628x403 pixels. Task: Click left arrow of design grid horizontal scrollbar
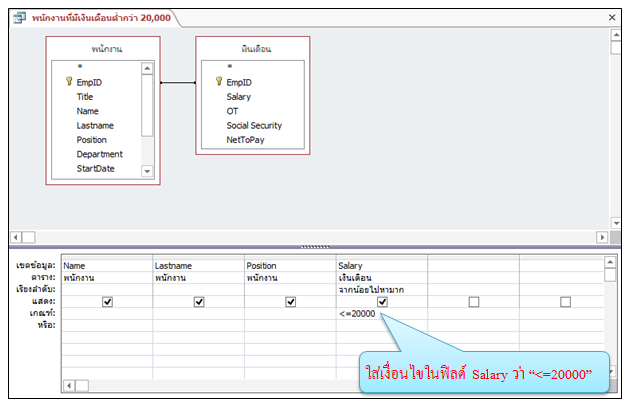point(69,386)
